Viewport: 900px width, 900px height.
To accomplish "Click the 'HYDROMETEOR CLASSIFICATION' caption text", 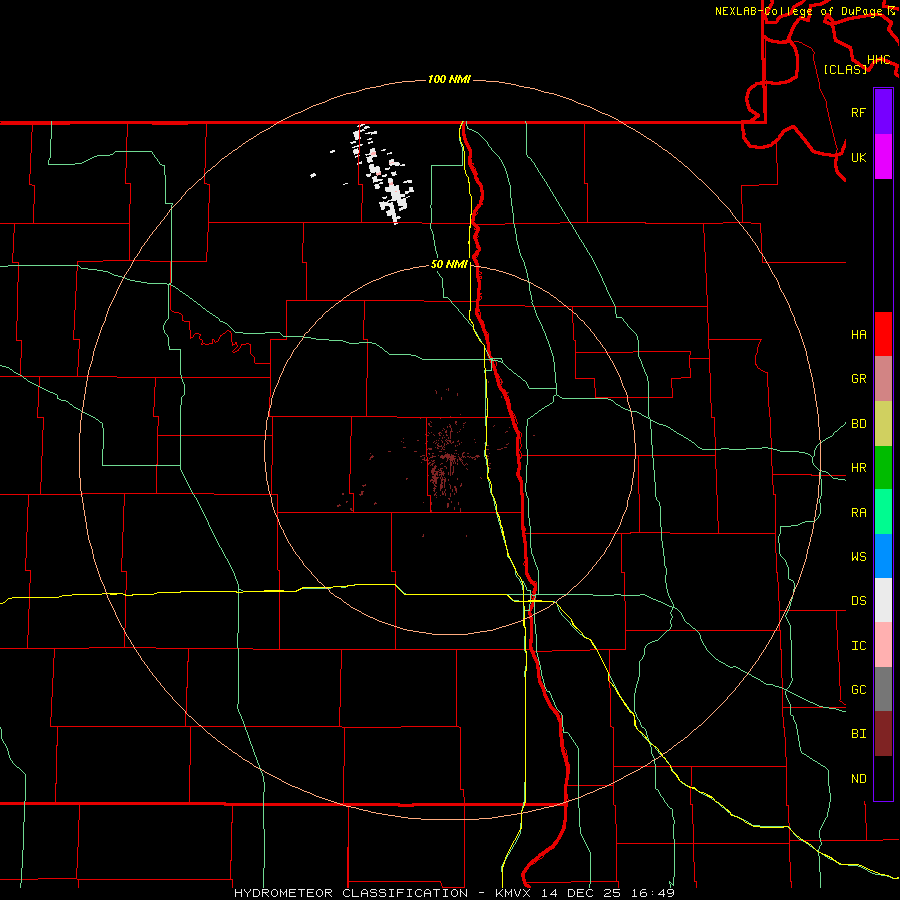I will click(351, 893).
